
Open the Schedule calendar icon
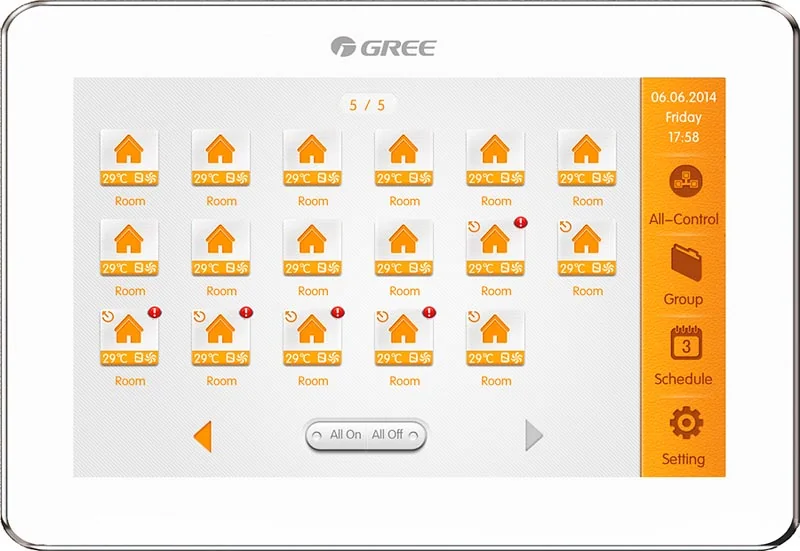coord(686,343)
